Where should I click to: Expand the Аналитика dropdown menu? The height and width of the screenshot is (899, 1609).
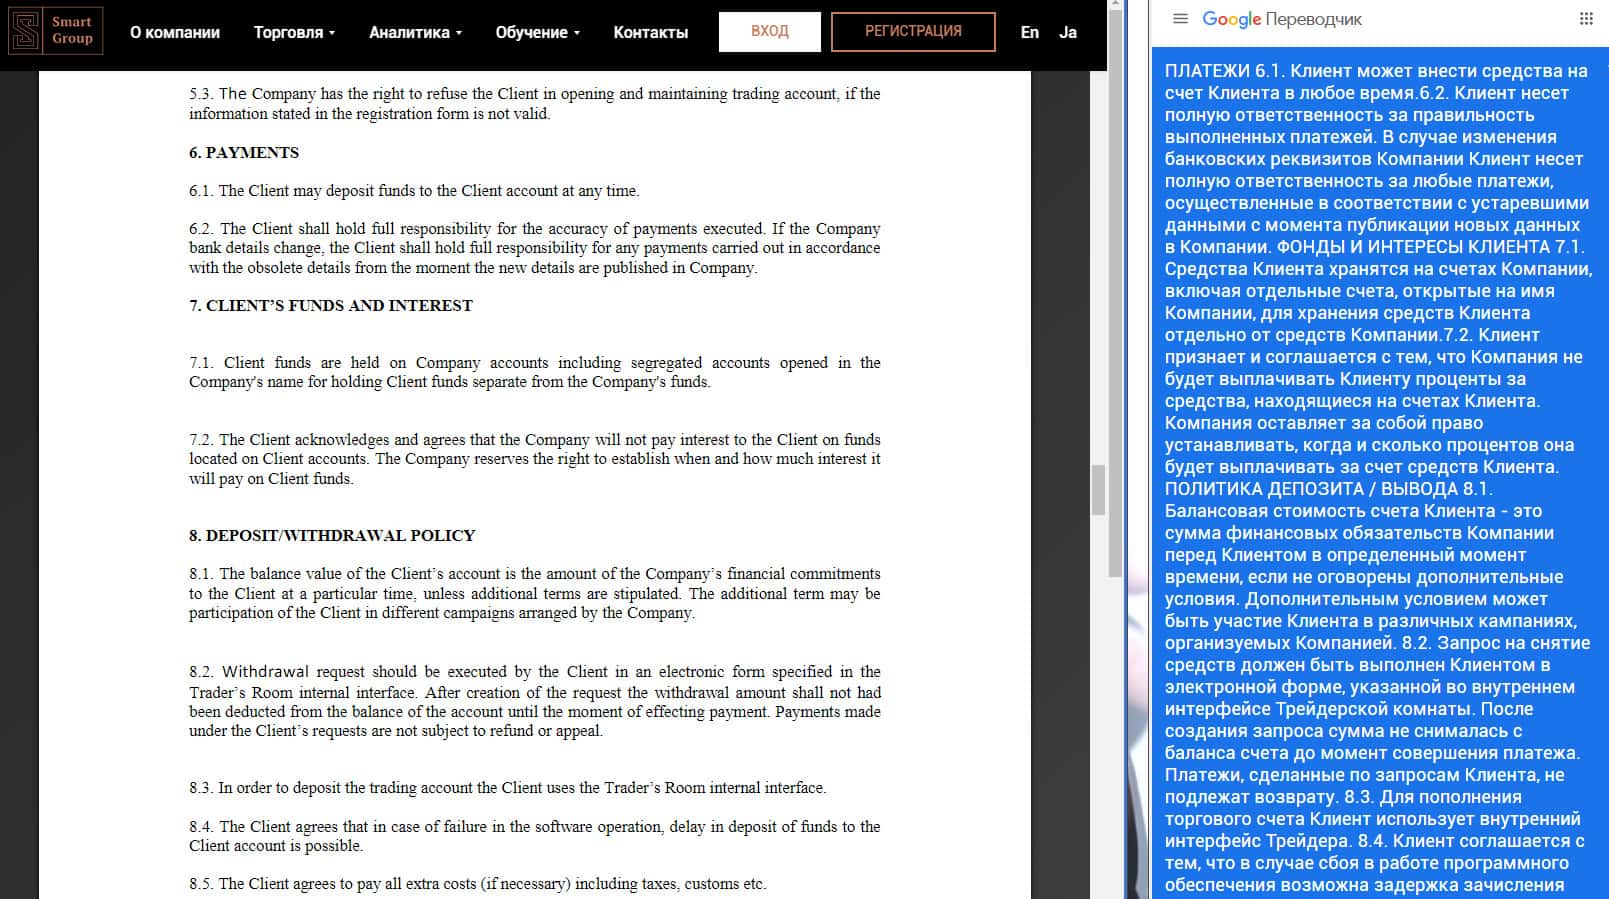click(x=415, y=32)
